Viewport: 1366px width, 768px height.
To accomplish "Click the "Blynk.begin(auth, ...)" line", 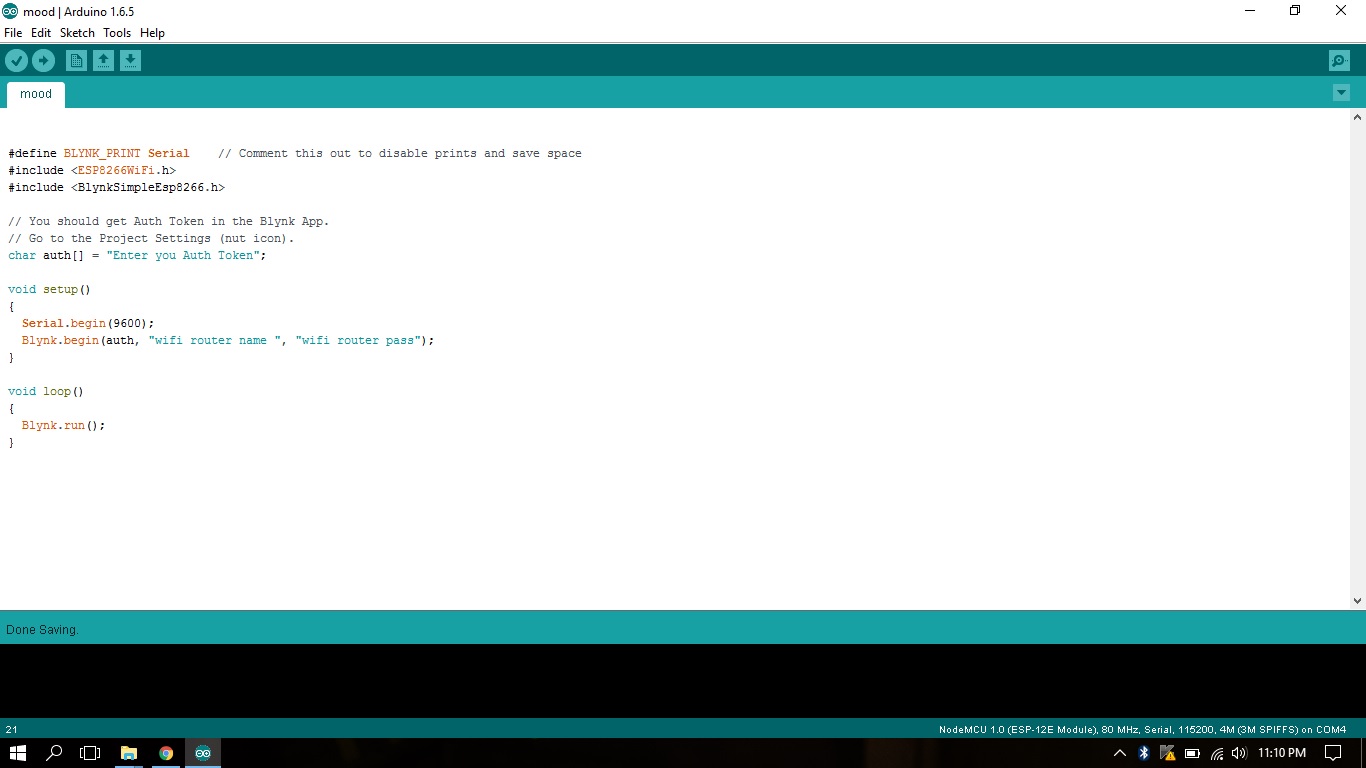I will (x=228, y=340).
